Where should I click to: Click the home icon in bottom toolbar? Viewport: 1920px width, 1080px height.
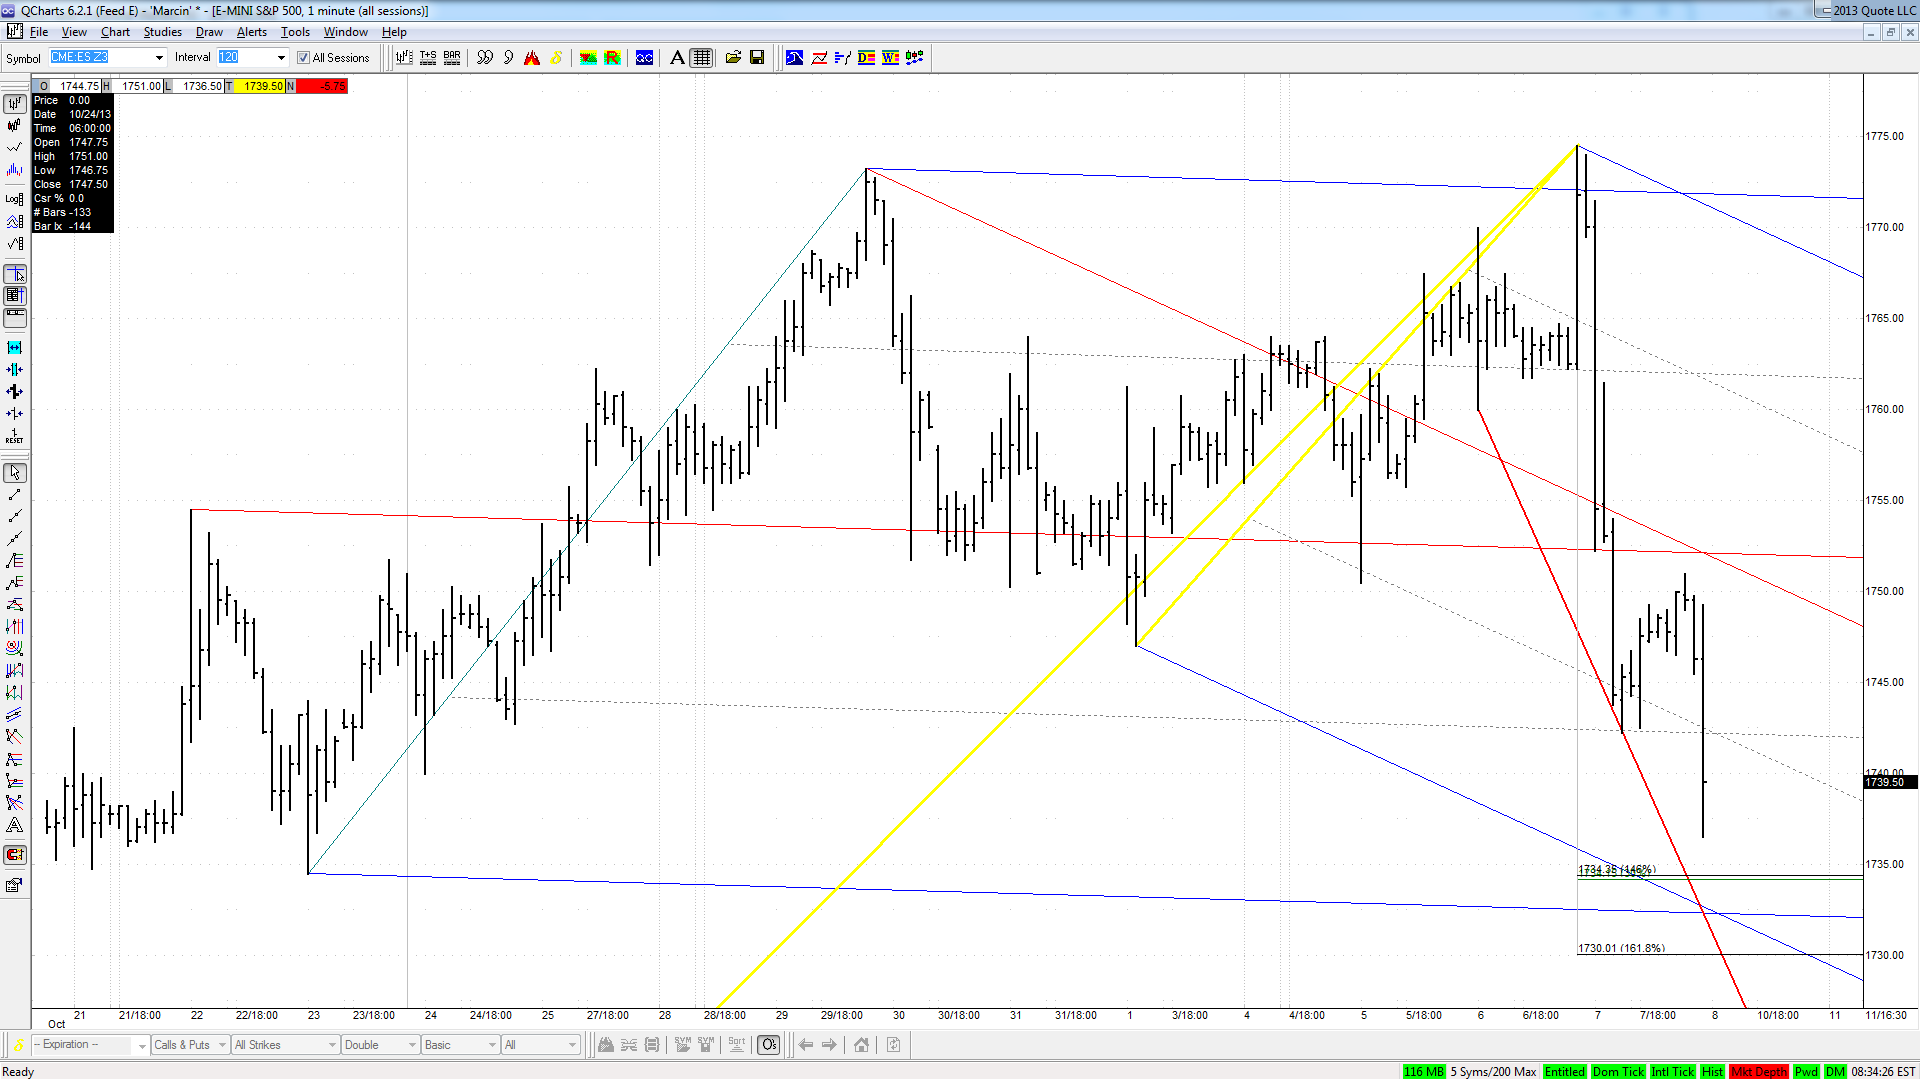point(861,1045)
